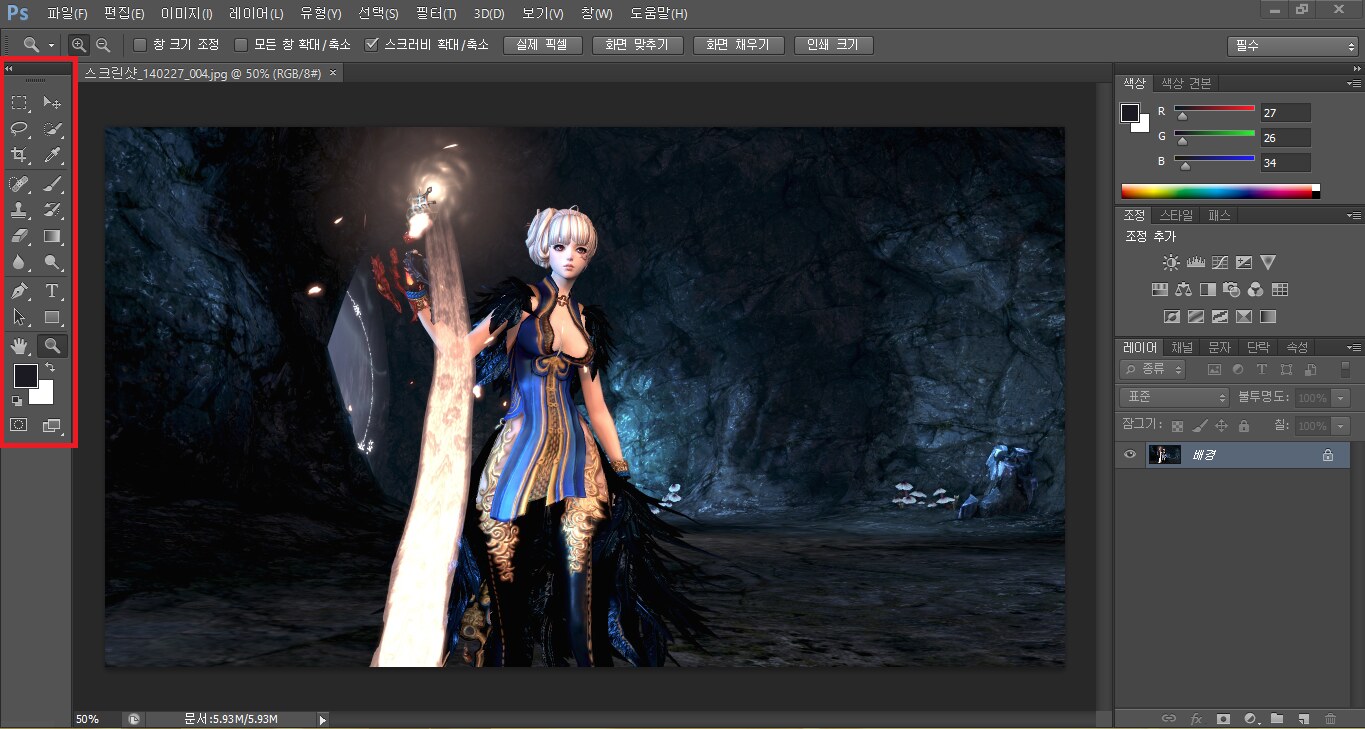Open the Adjustments panel flyout menu
This screenshot has height=729, width=1365.
pyautogui.click(x=1353, y=216)
